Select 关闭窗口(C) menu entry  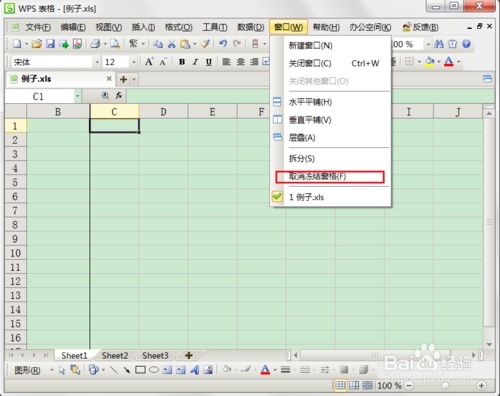coord(330,63)
